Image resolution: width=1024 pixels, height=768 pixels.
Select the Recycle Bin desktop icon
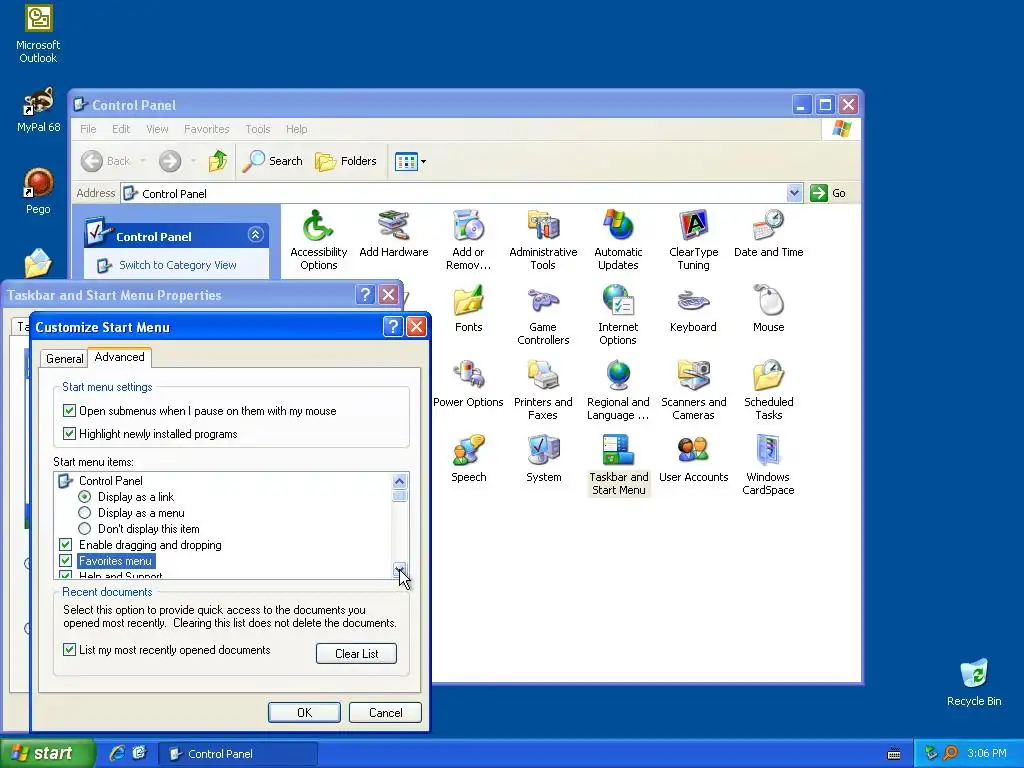click(974, 682)
